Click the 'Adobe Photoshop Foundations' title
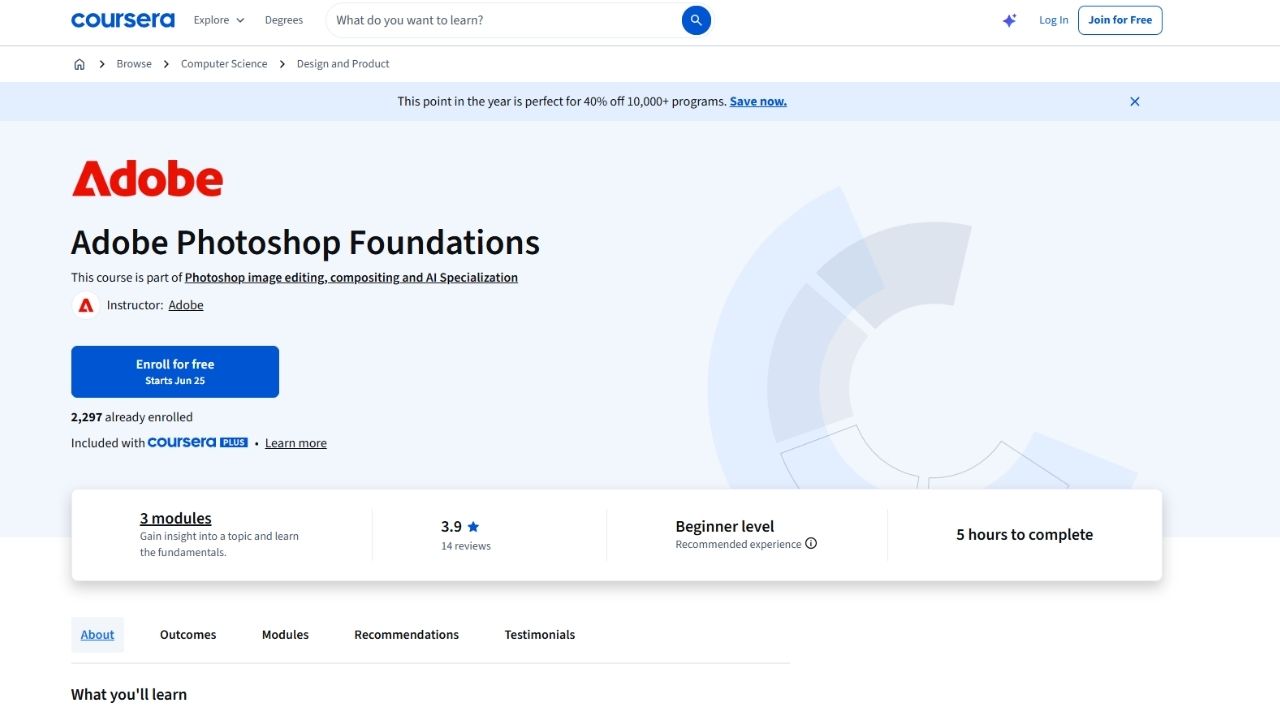Viewport: 1280px width, 720px height. (305, 242)
